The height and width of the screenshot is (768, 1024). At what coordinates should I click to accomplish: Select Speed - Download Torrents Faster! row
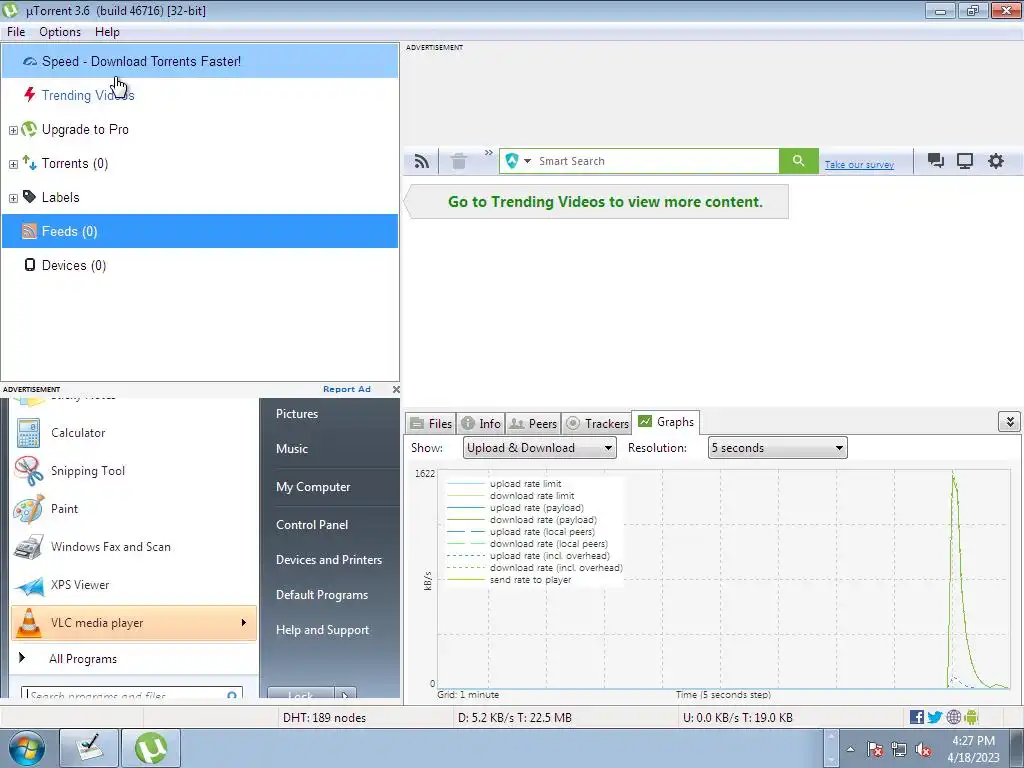[200, 61]
